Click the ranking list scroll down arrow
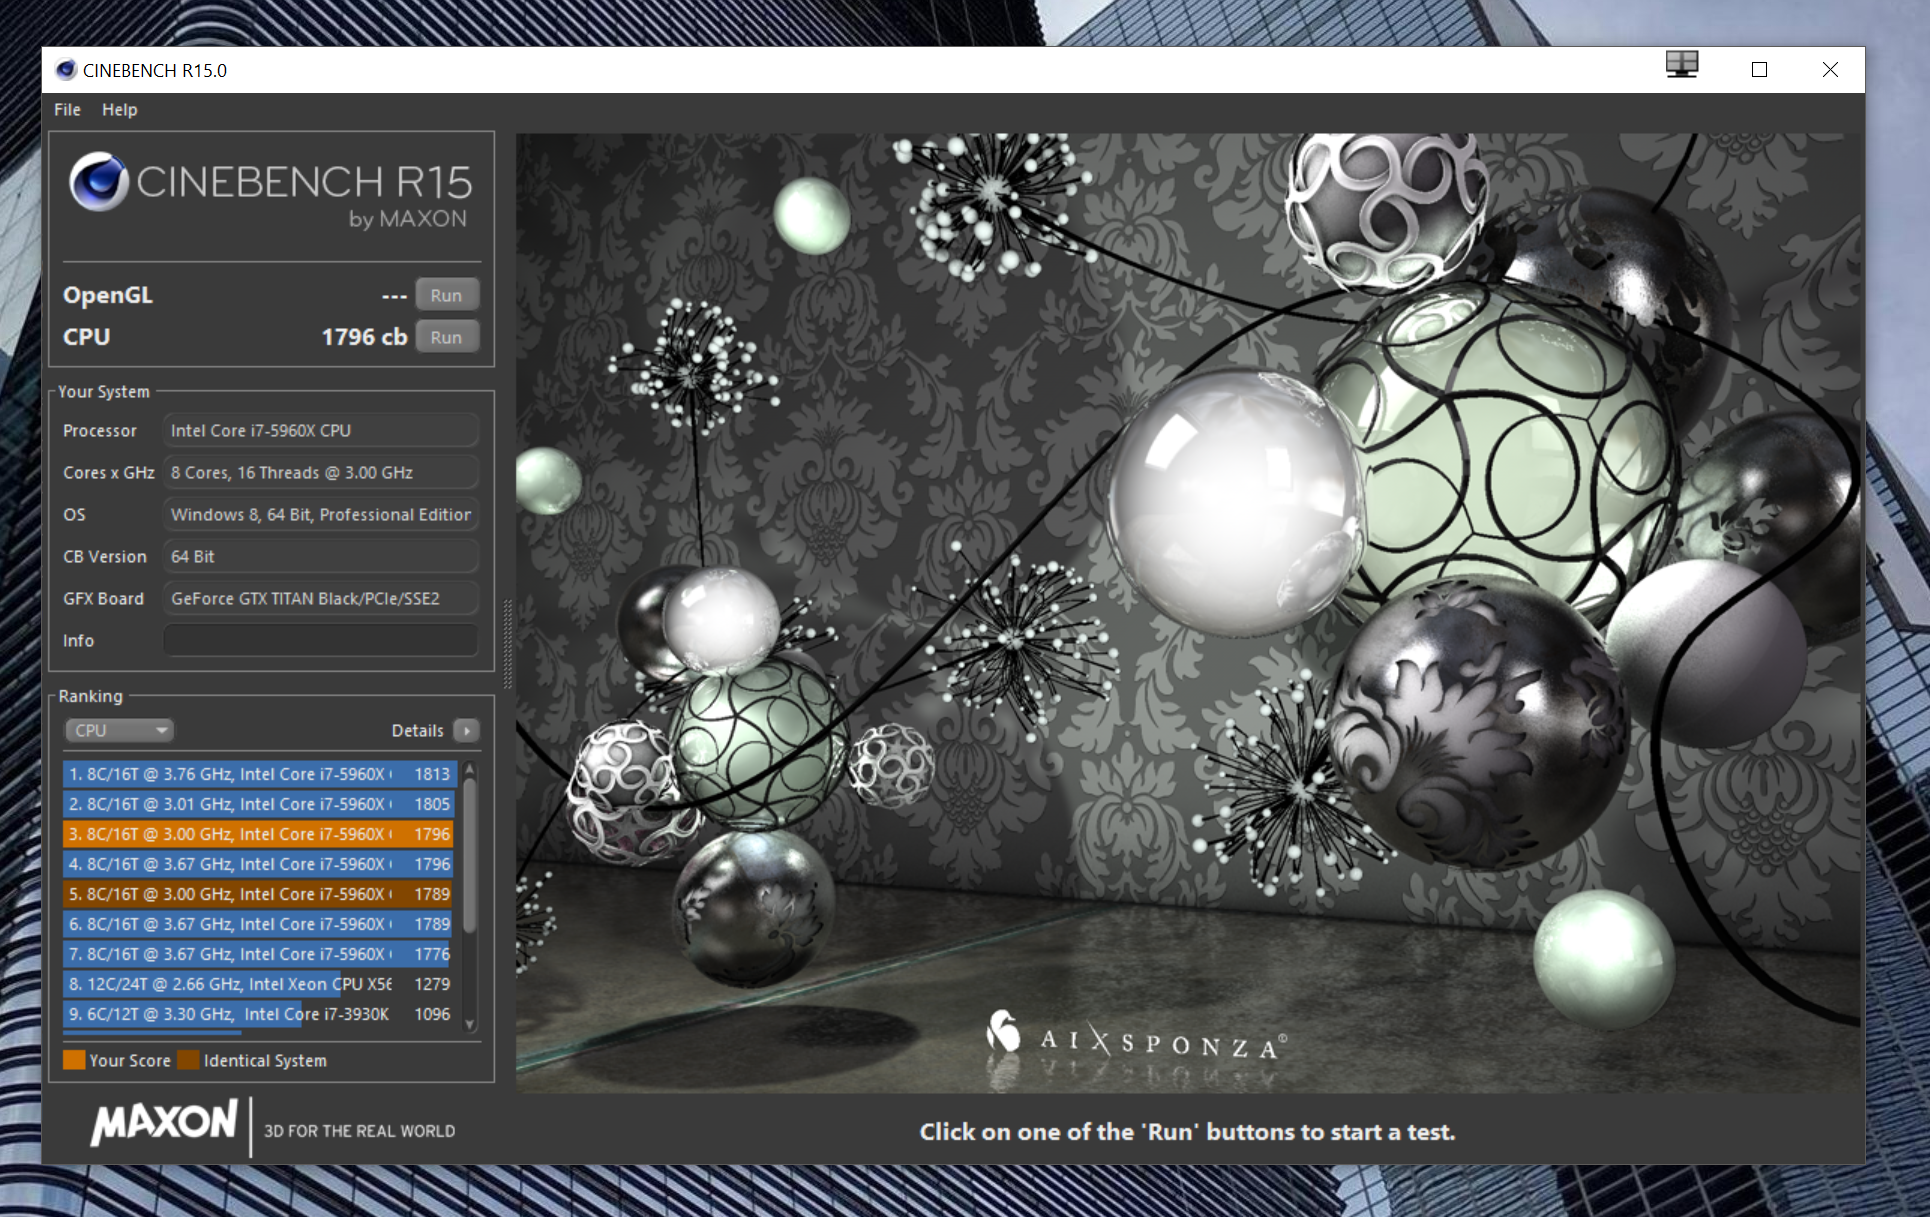This screenshot has height=1217, width=1930. pyautogui.click(x=470, y=1024)
